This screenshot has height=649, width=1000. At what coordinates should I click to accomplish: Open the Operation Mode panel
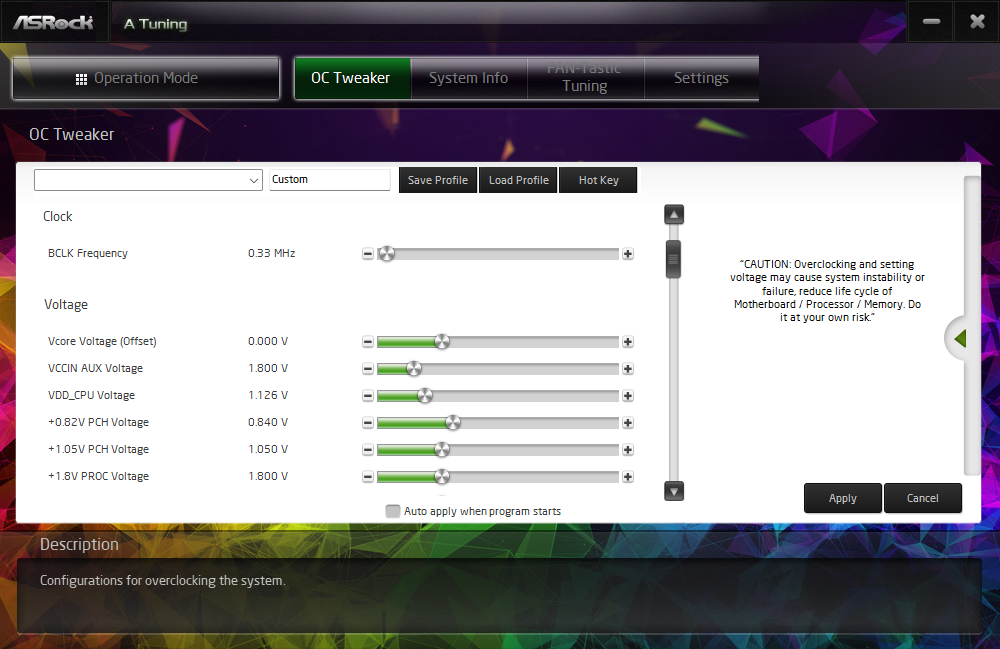[x=145, y=78]
